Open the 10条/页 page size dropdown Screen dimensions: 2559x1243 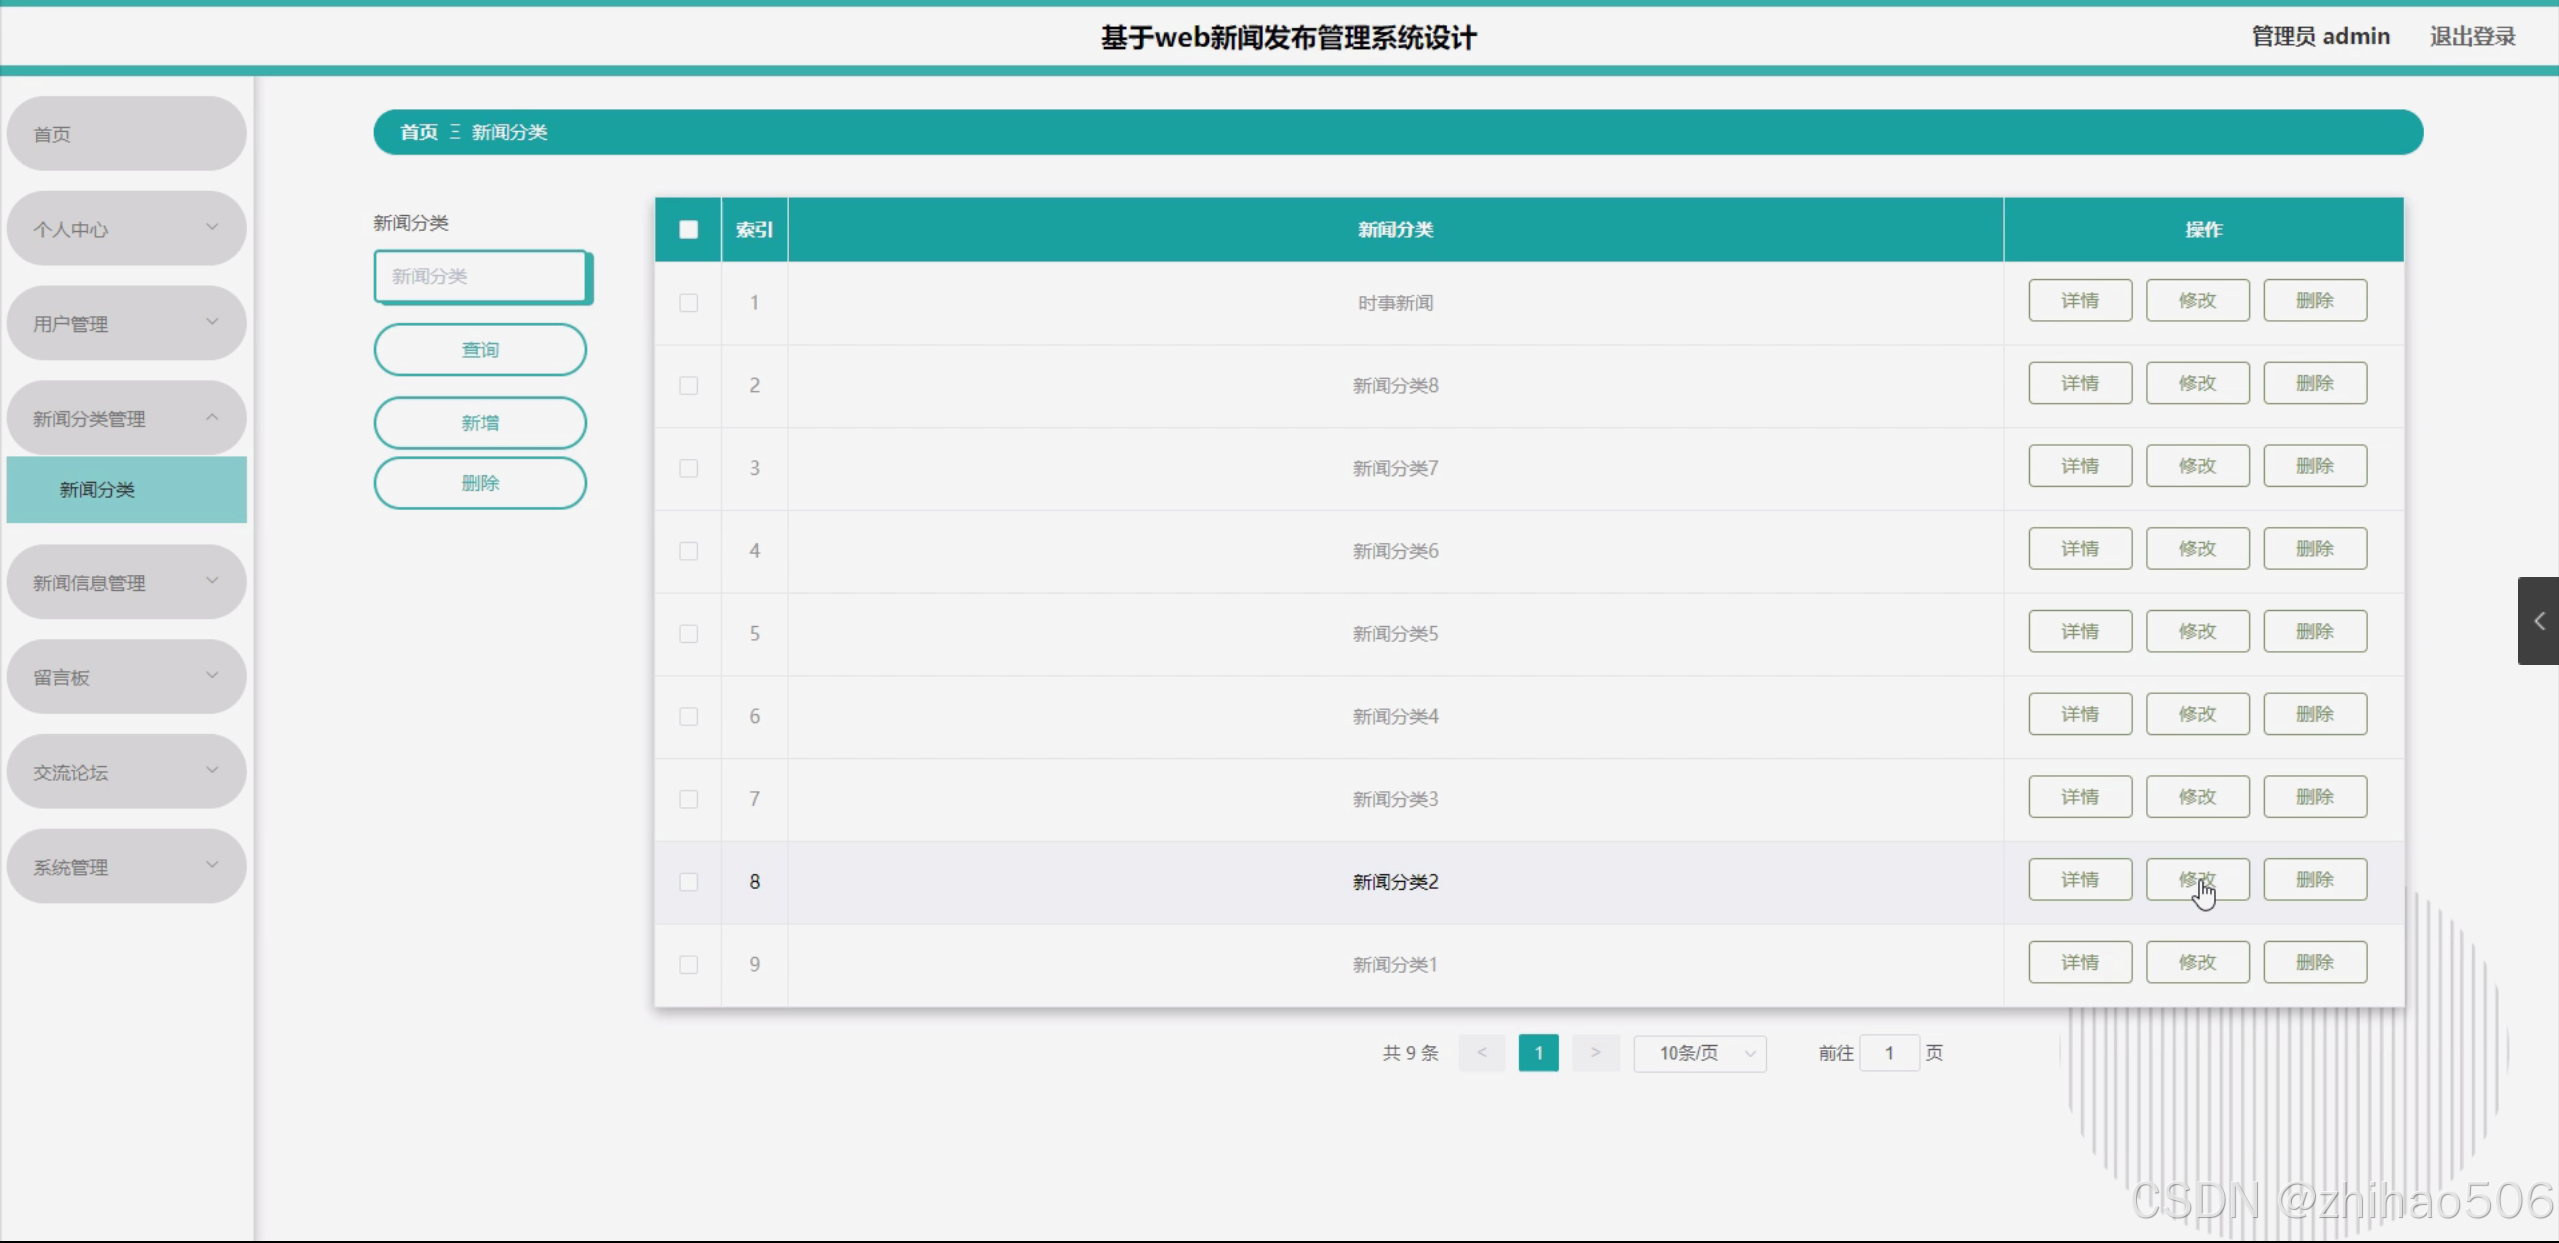click(1699, 1052)
